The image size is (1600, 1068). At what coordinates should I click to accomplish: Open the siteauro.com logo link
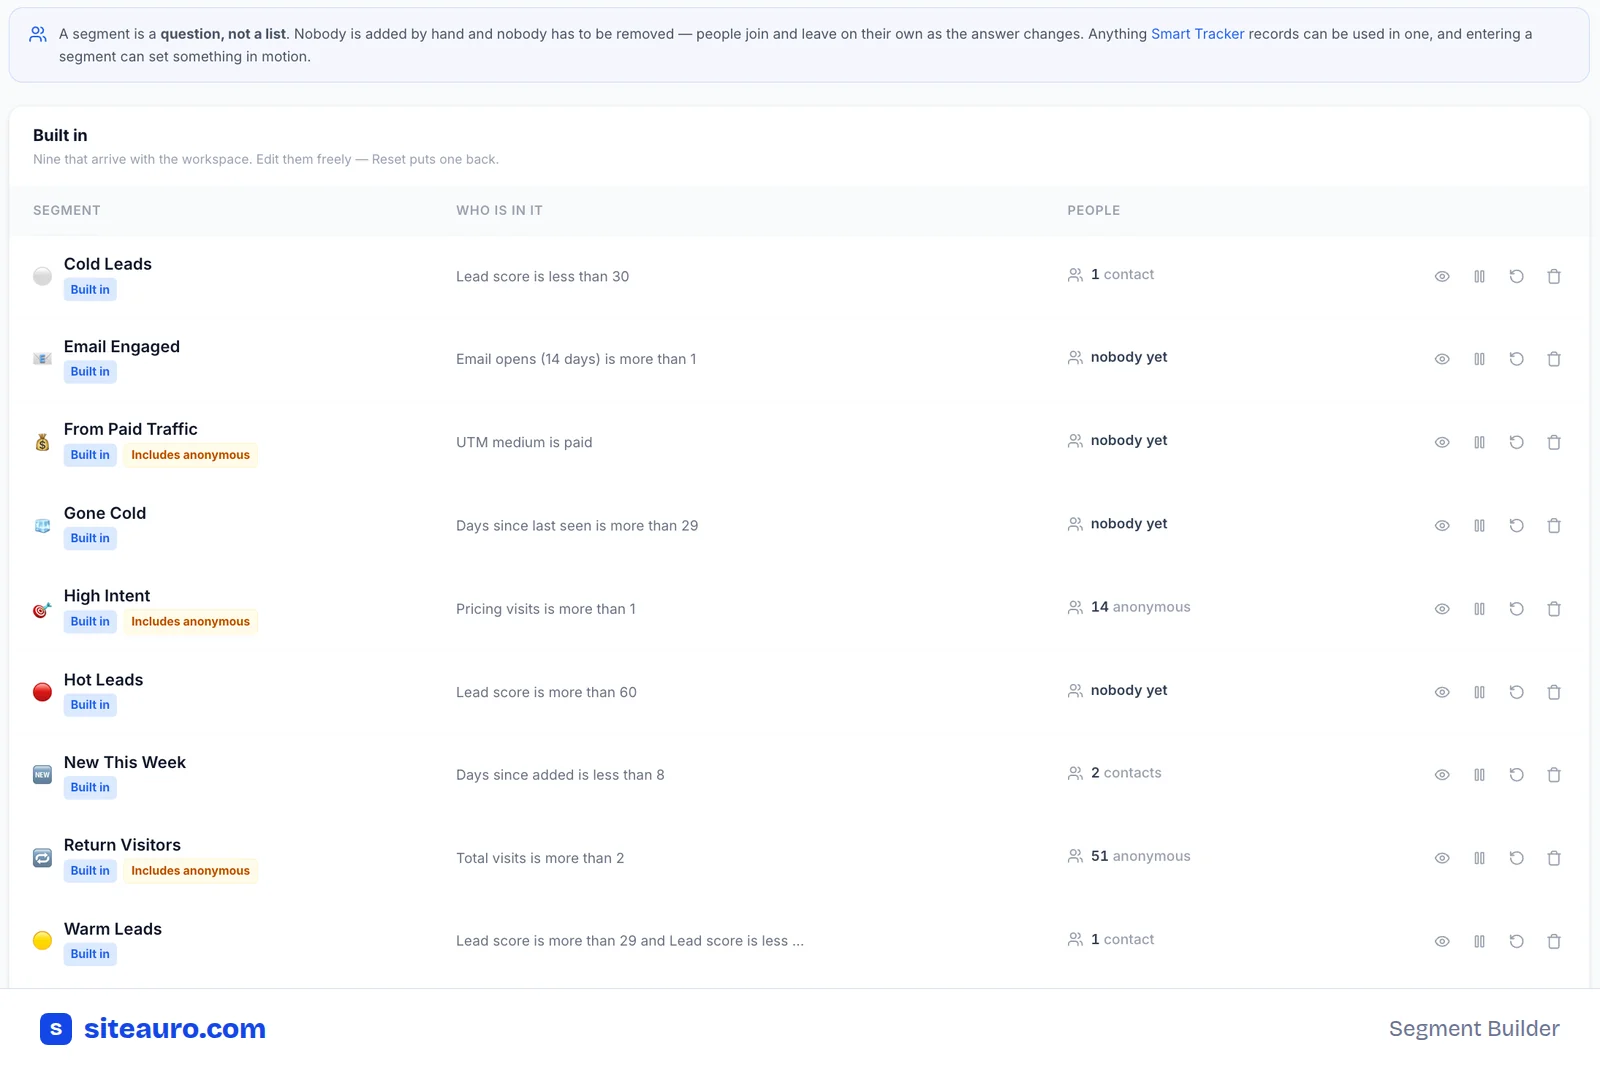tap(153, 1028)
